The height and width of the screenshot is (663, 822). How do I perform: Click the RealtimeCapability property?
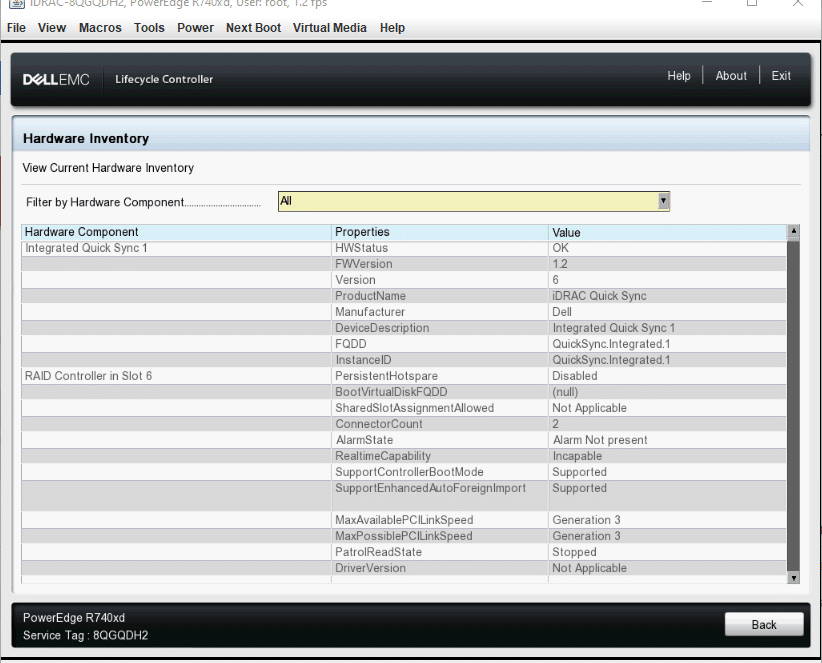tap(383, 456)
